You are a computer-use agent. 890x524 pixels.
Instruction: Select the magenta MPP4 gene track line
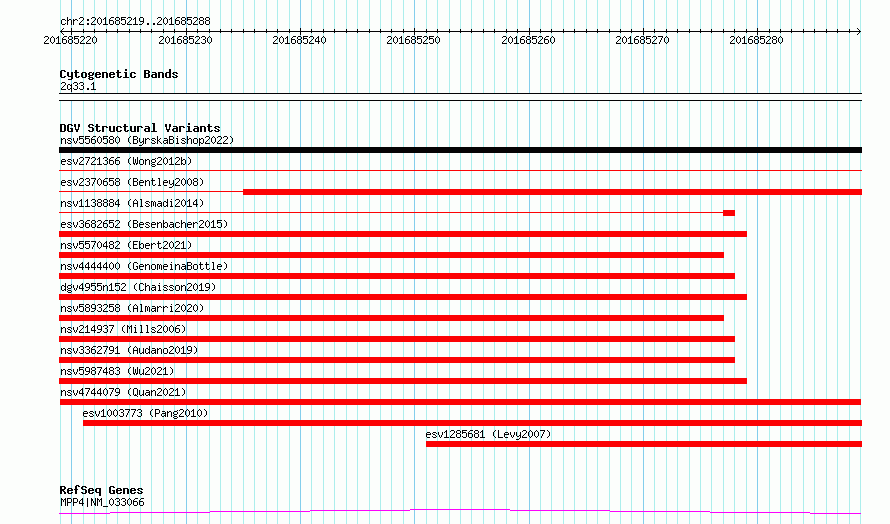click(x=460, y=511)
